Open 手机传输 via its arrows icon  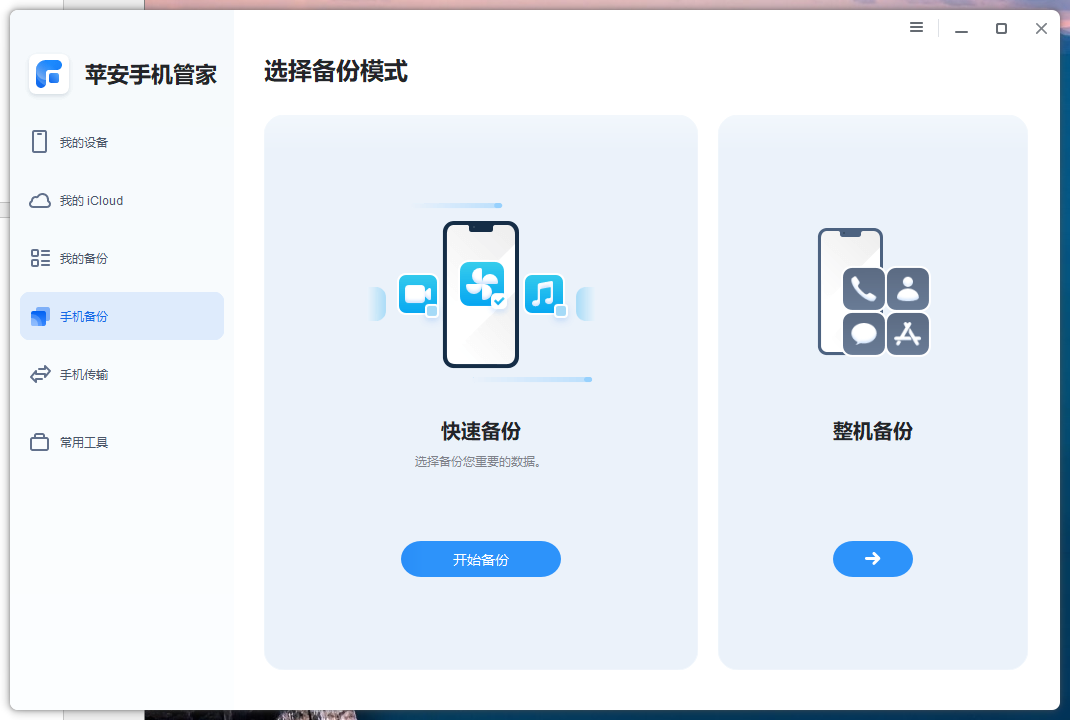tap(40, 374)
